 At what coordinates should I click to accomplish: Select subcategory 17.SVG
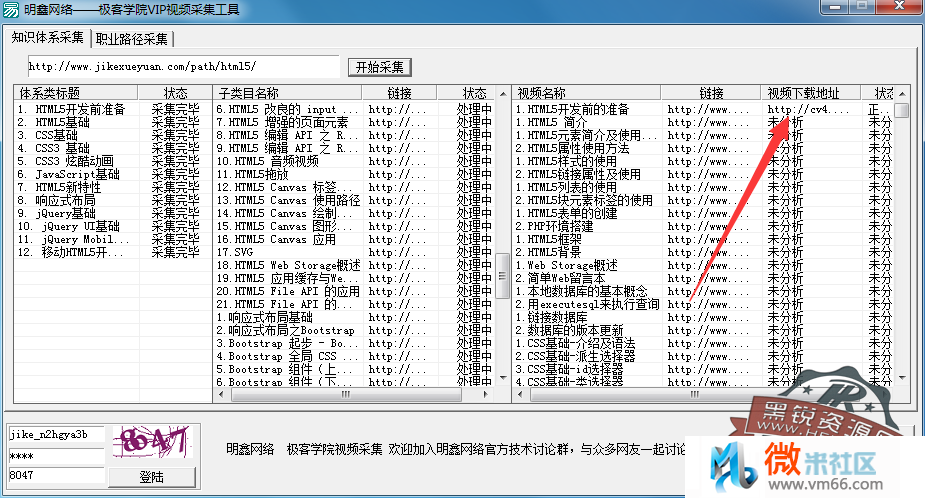click(x=234, y=252)
